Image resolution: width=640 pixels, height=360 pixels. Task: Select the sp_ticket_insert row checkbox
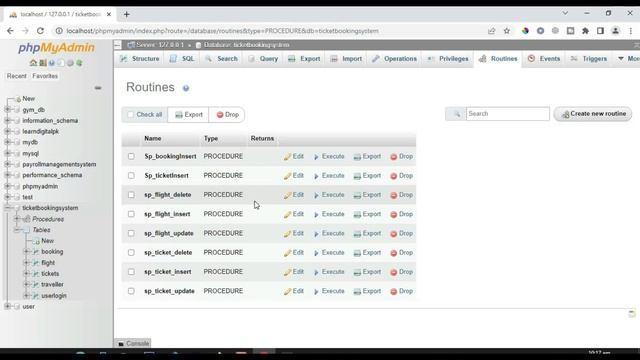(131, 272)
